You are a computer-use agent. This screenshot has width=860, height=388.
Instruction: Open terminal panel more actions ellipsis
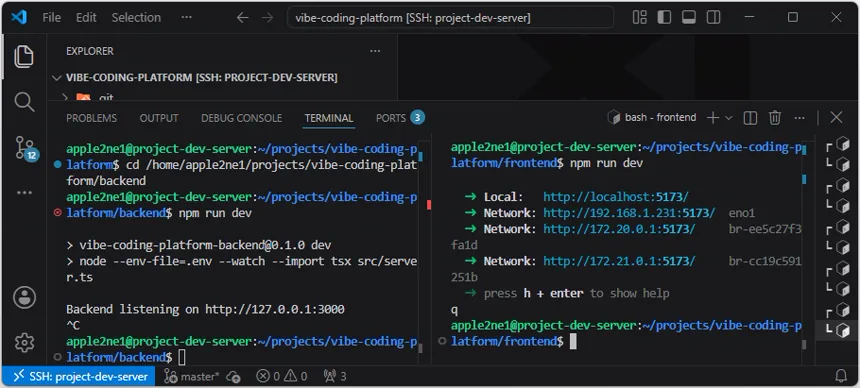(x=800, y=117)
